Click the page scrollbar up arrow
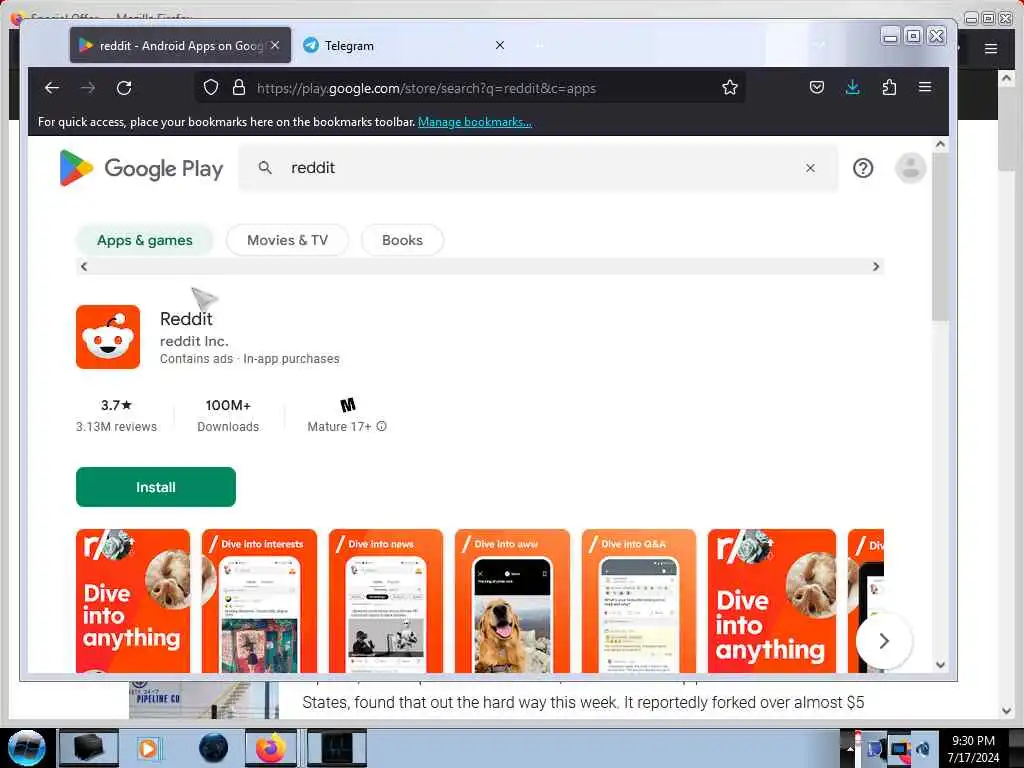Viewport: 1024px width, 768px height. pyautogui.click(x=940, y=144)
